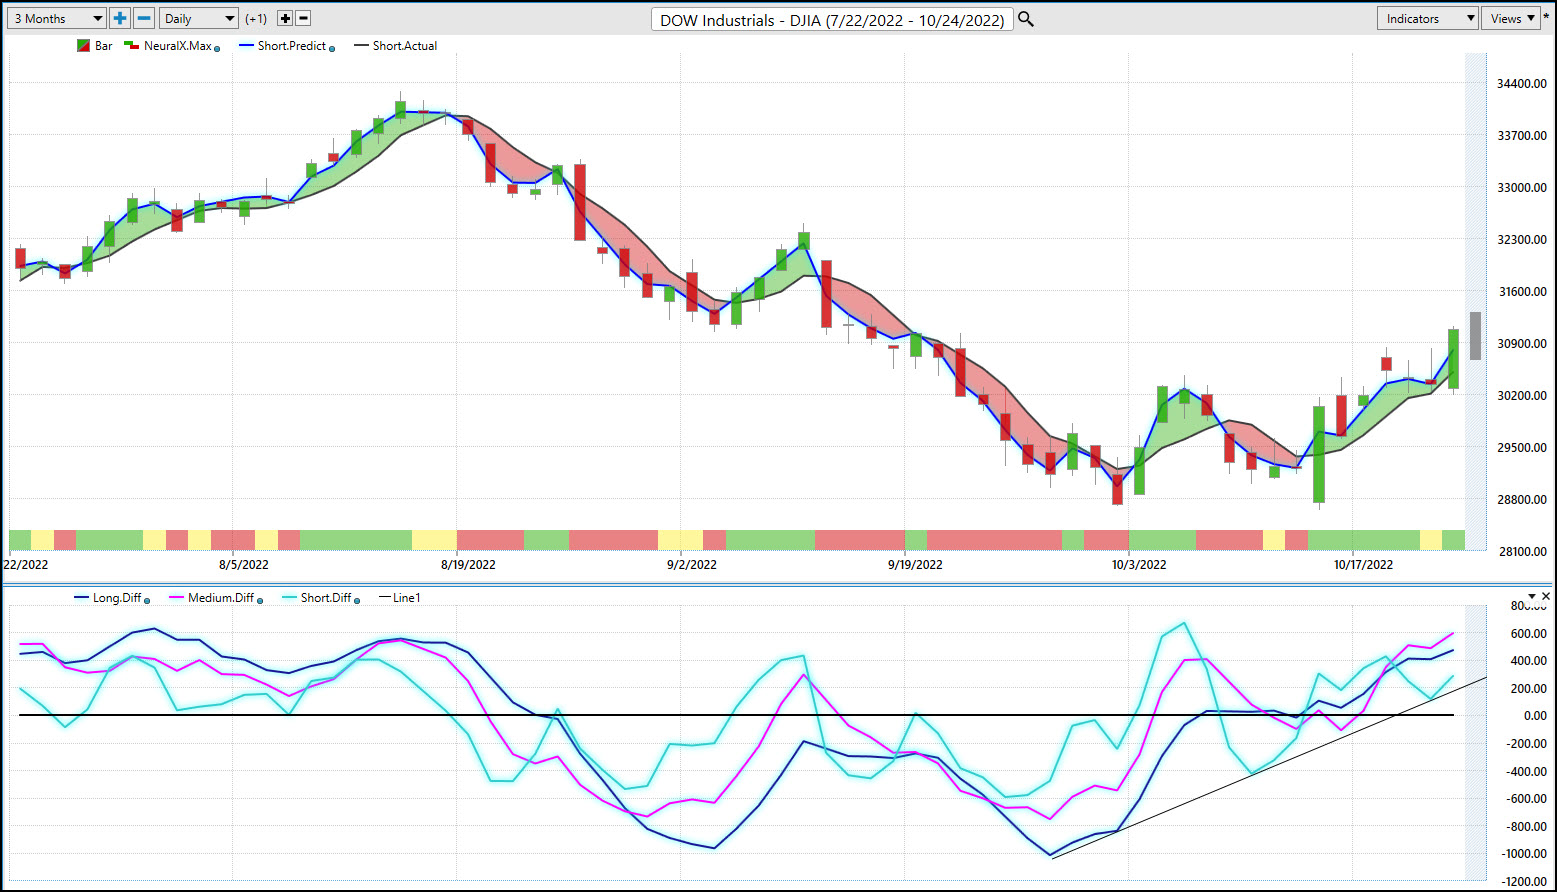Viewport: 1557px width, 892px height.
Task: Click the Short.Actual legend entry
Action: click(x=395, y=46)
